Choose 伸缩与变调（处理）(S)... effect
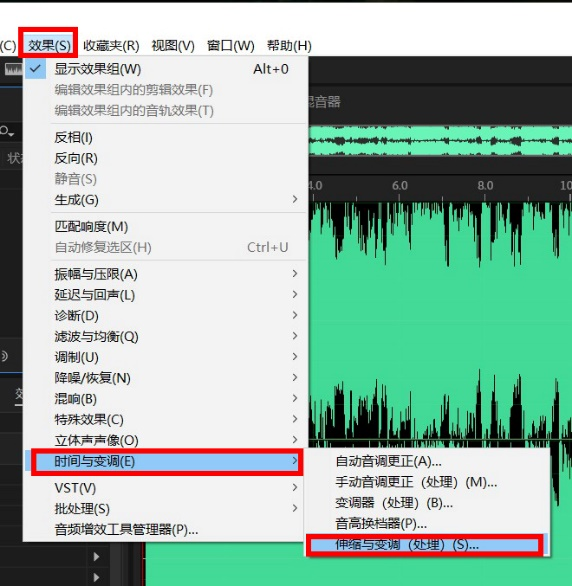Screen dimensions: 572x586 (x=427, y=545)
